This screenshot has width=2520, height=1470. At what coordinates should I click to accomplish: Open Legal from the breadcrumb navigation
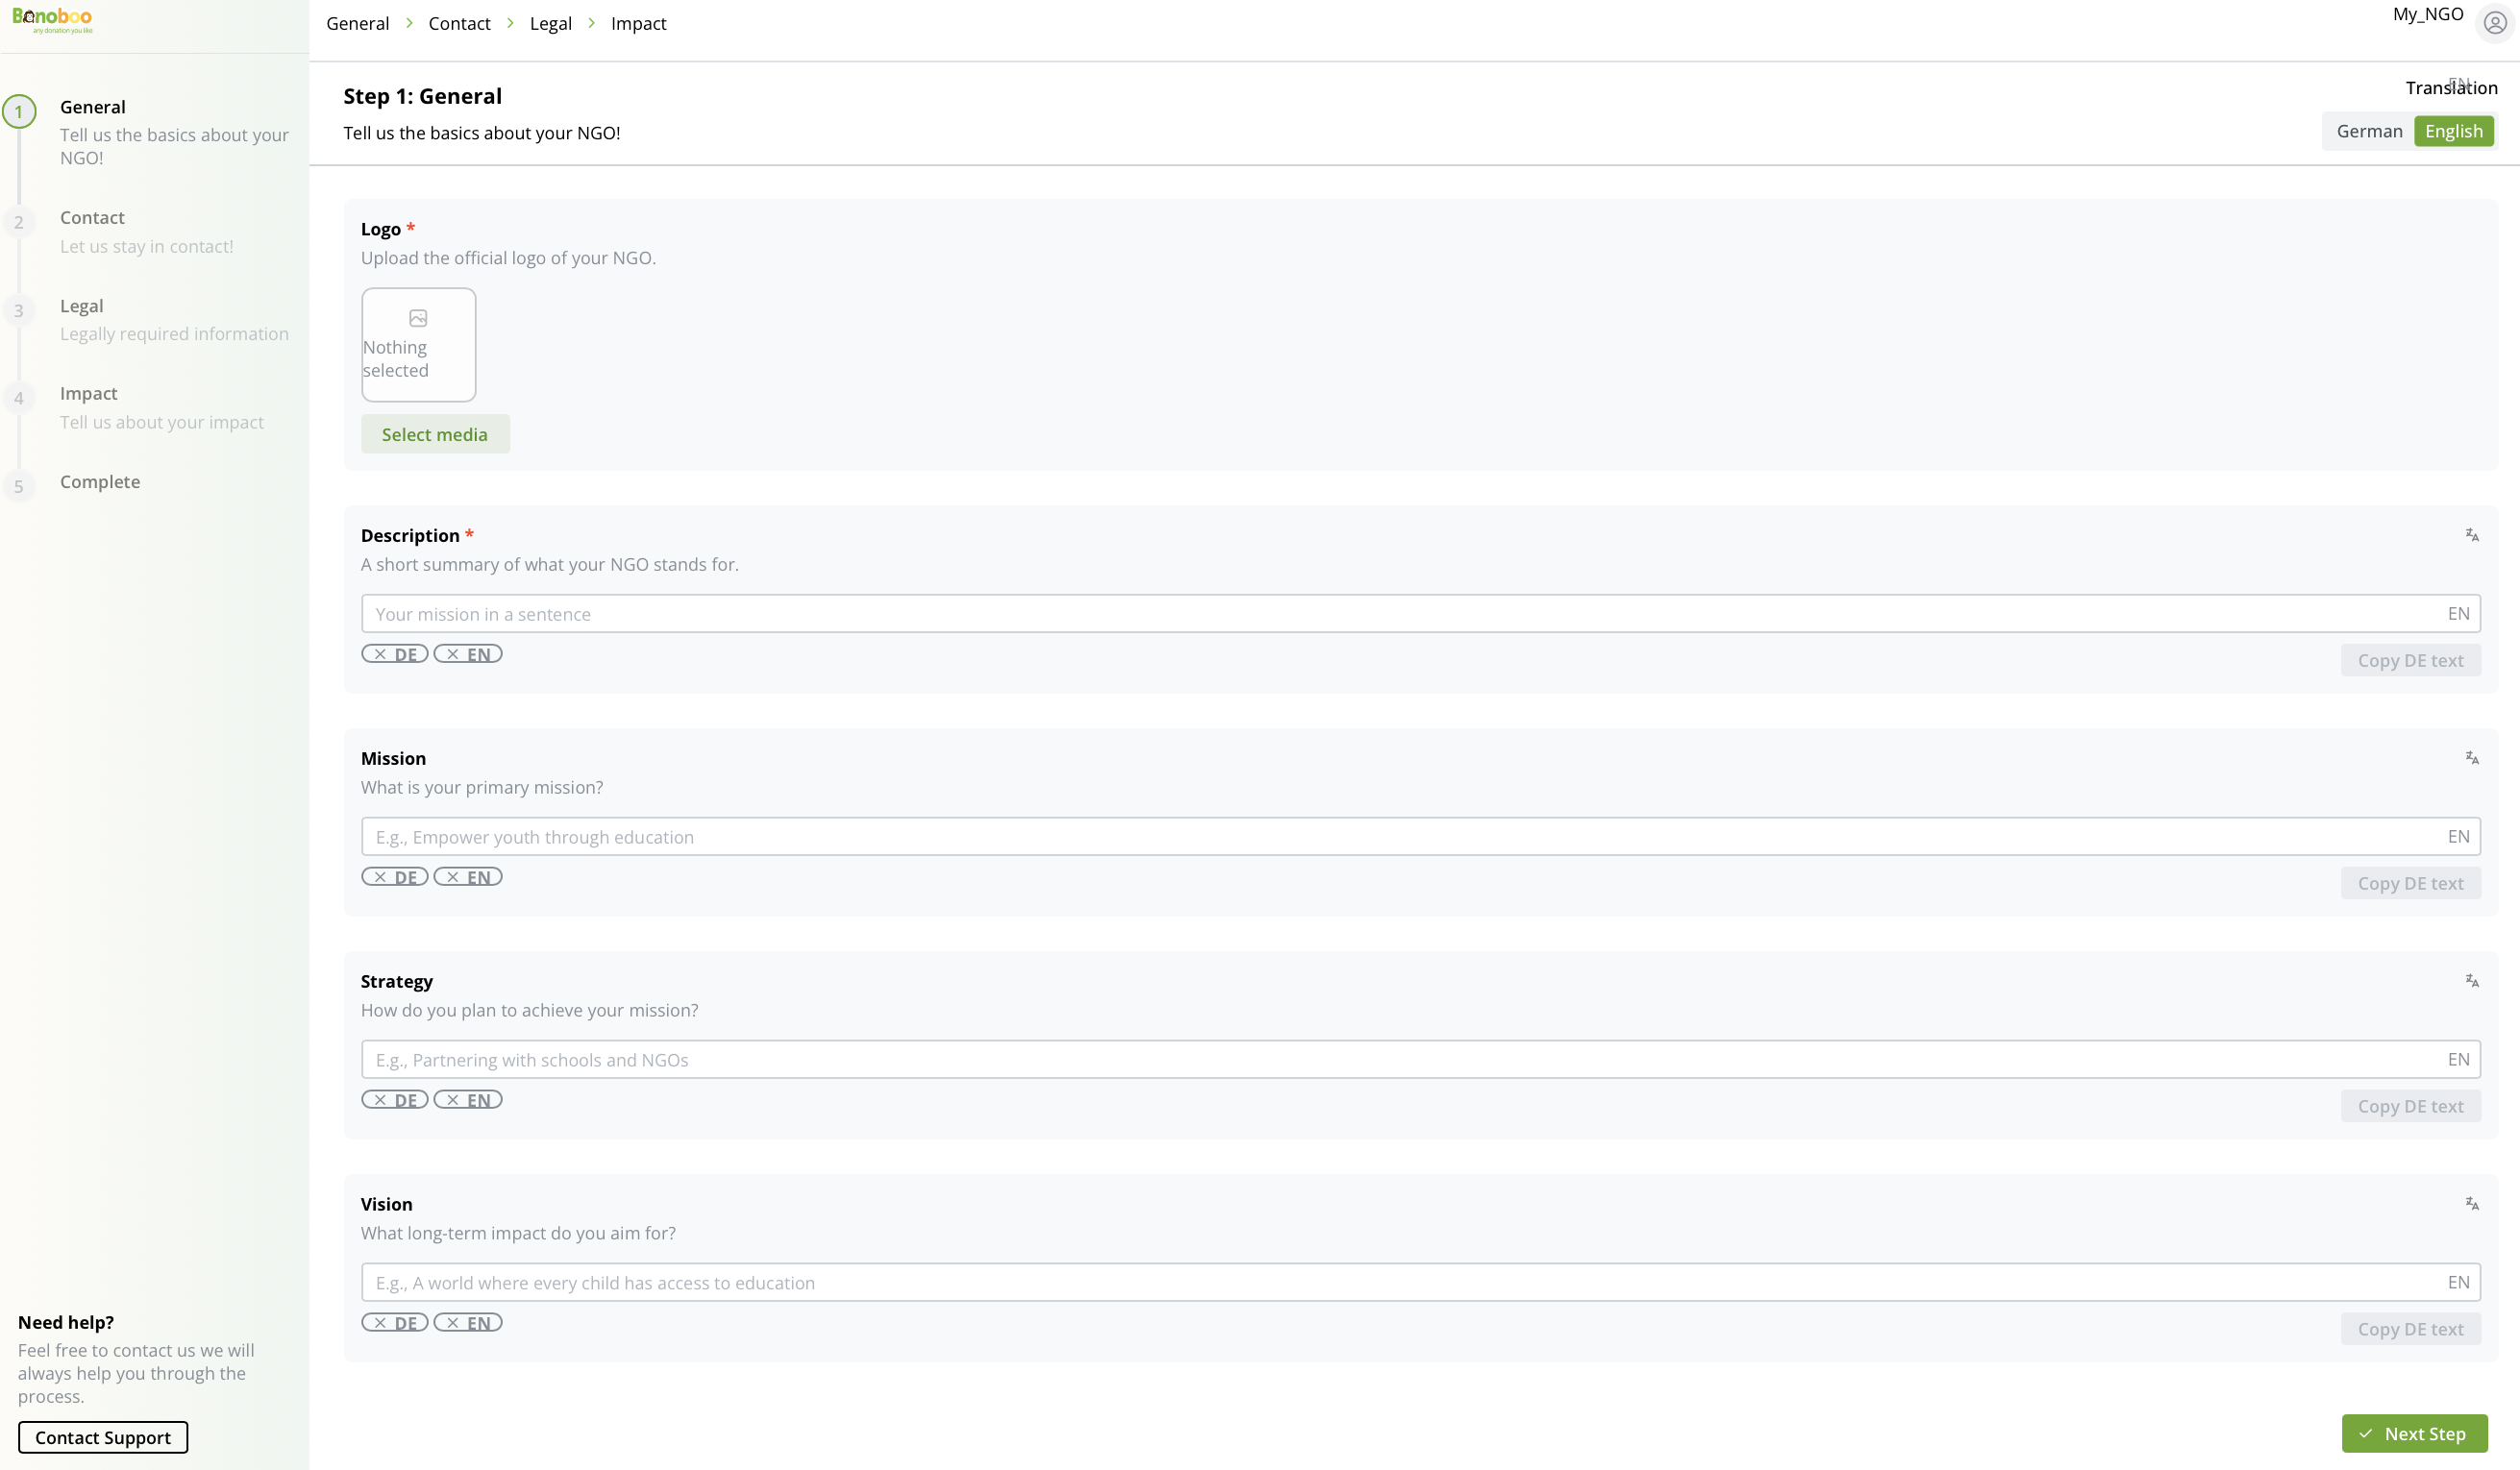(x=550, y=23)
